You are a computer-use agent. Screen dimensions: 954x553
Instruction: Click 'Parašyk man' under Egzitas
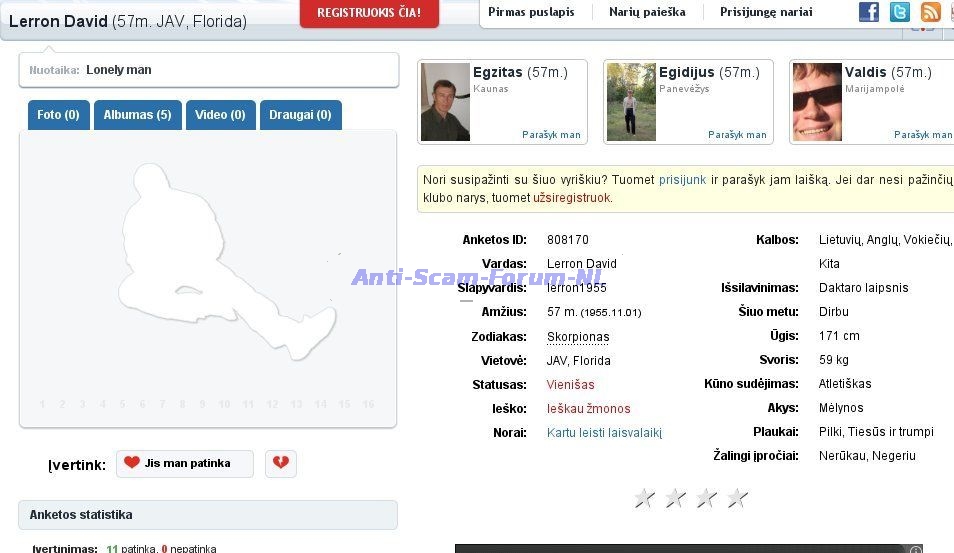551,134
